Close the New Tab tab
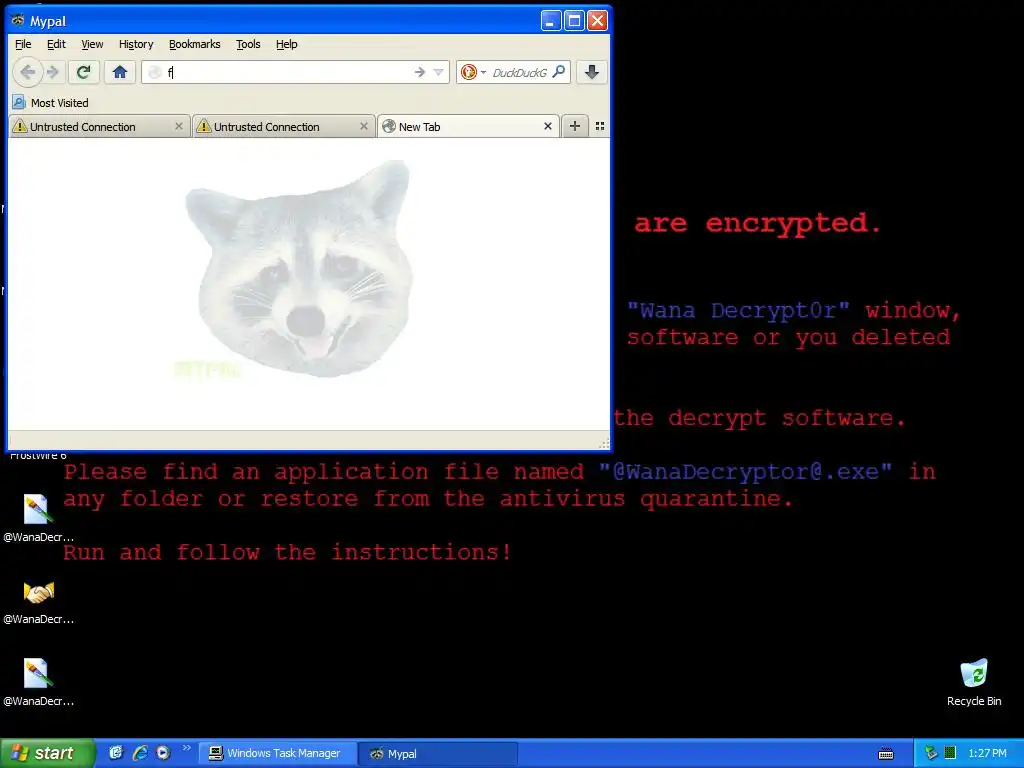This screenshot has height=768, width=1024. 548,126
